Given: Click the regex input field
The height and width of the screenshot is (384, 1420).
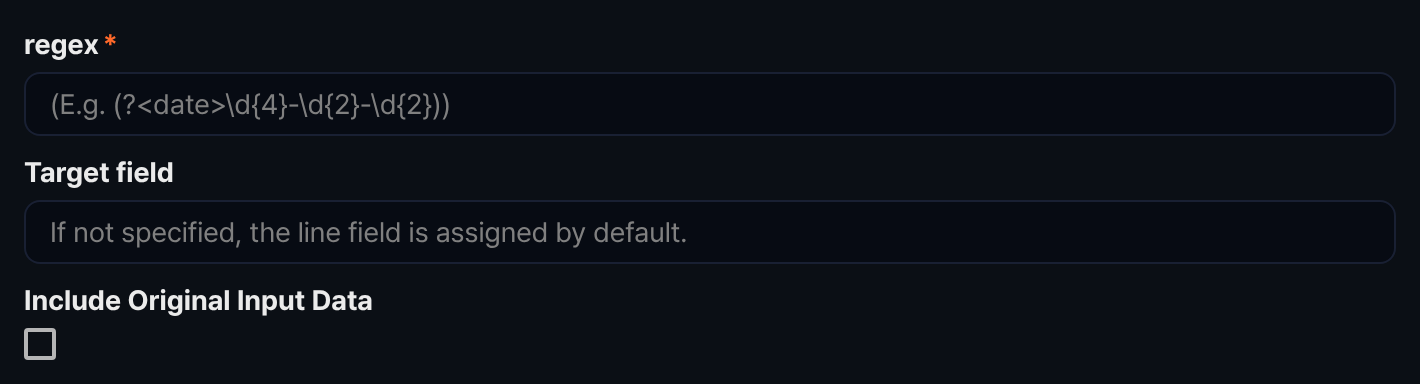Looking at the screenshot, I should [709, 104].
